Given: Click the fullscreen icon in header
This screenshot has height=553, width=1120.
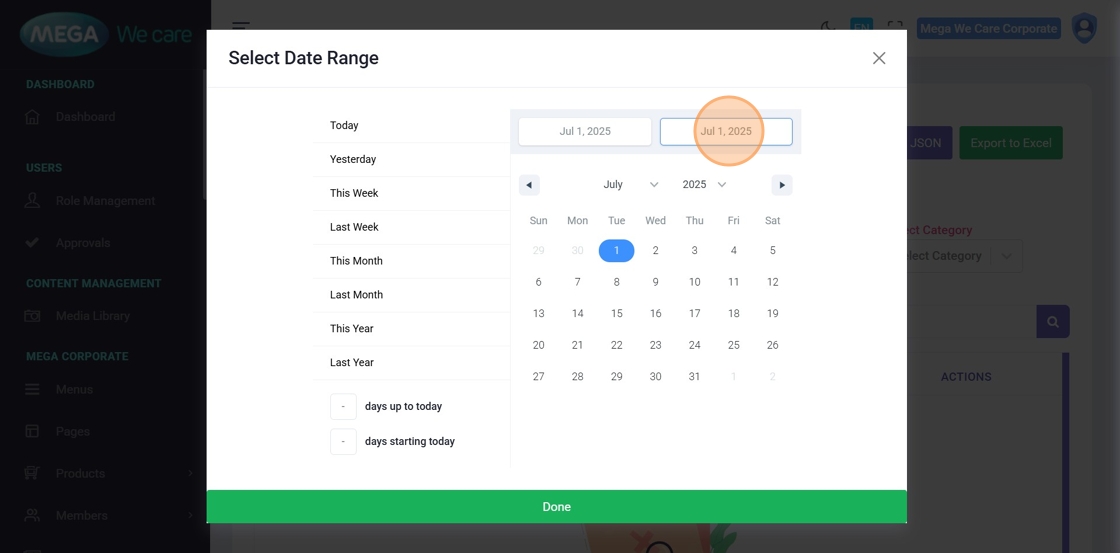Looking at the screenshot, I should point(895,28).
